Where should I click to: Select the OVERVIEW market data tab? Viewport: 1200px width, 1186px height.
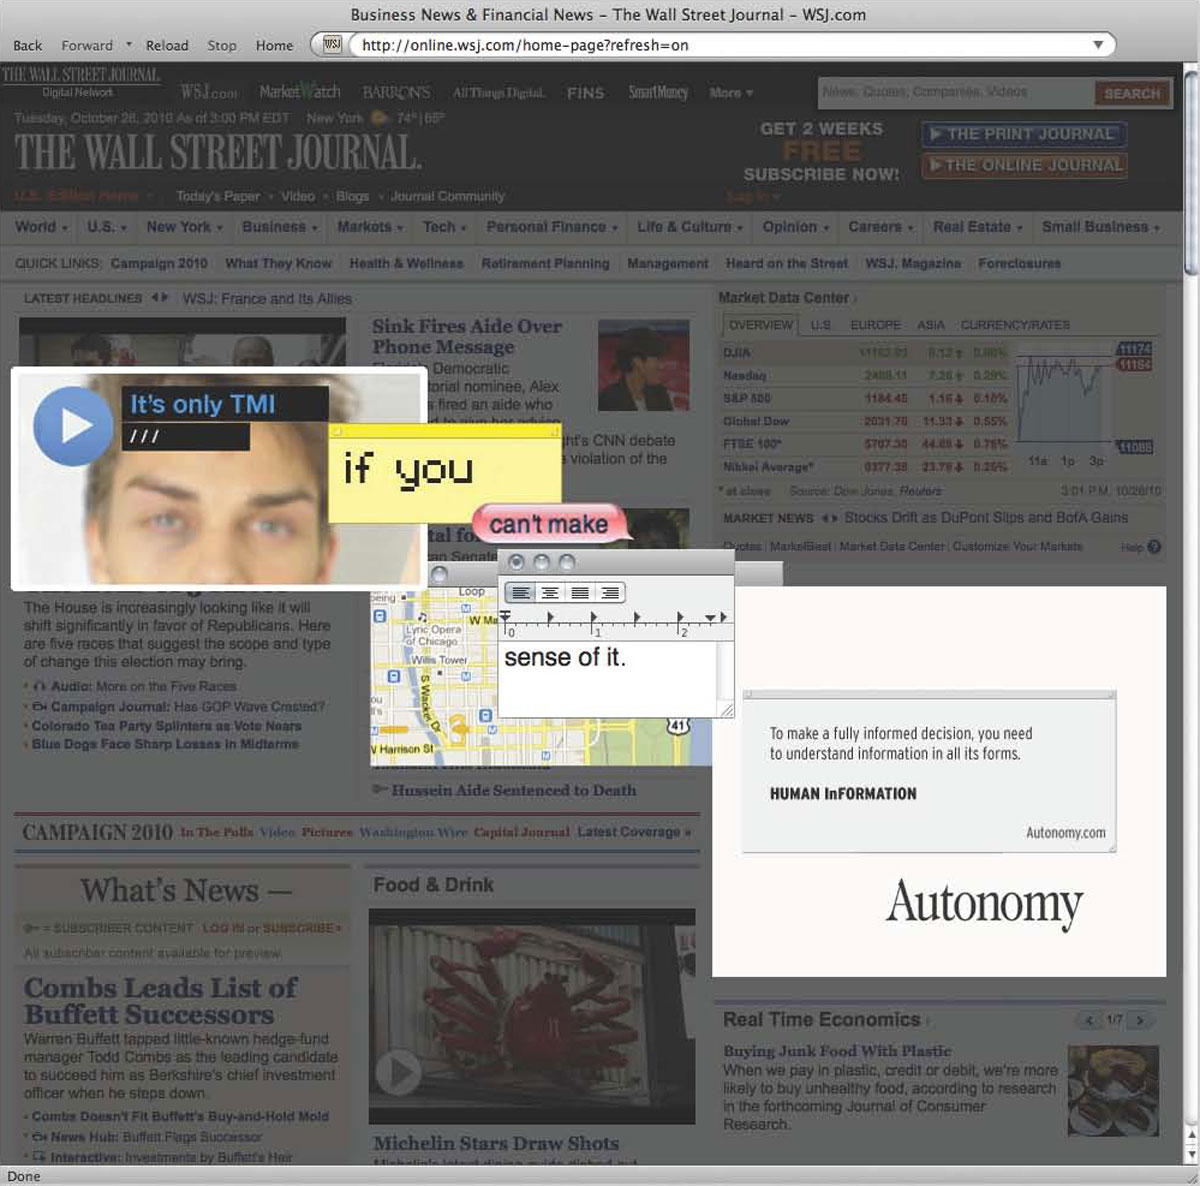pos(760,325)
